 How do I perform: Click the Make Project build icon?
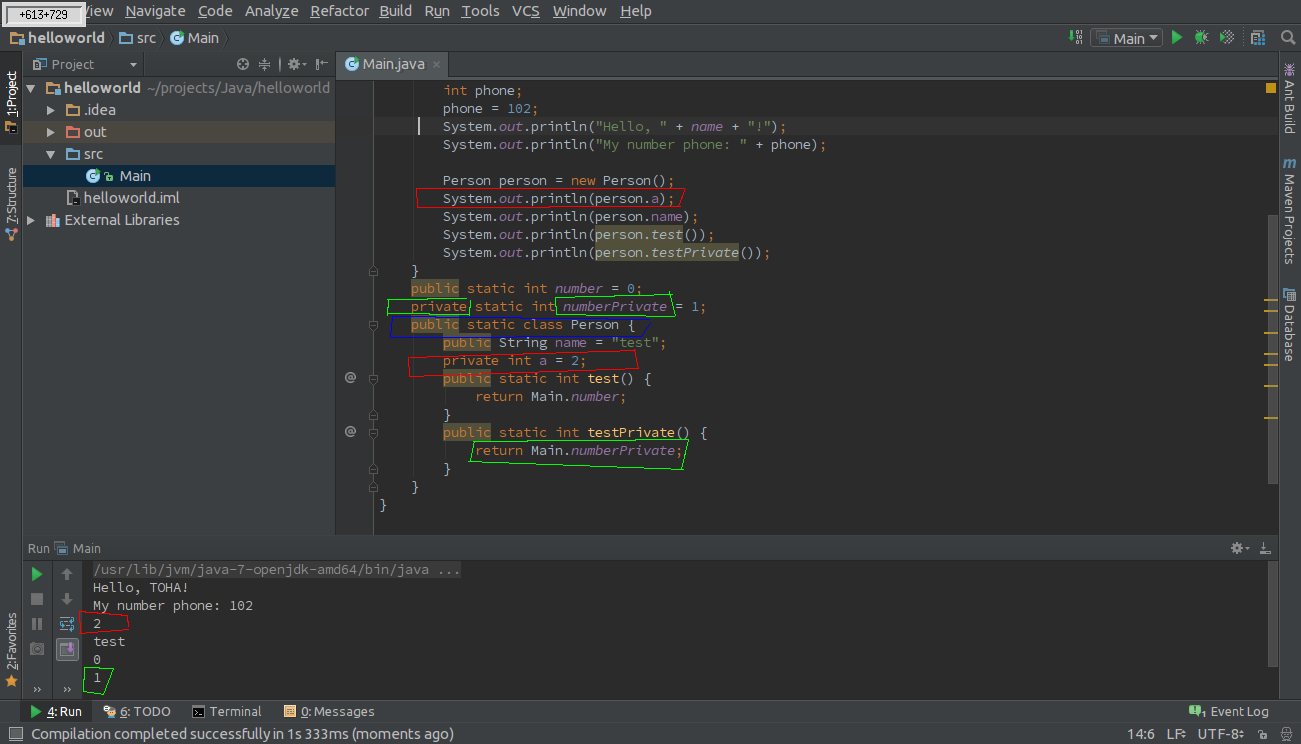pyautogui.click(x=1076, y=38)
